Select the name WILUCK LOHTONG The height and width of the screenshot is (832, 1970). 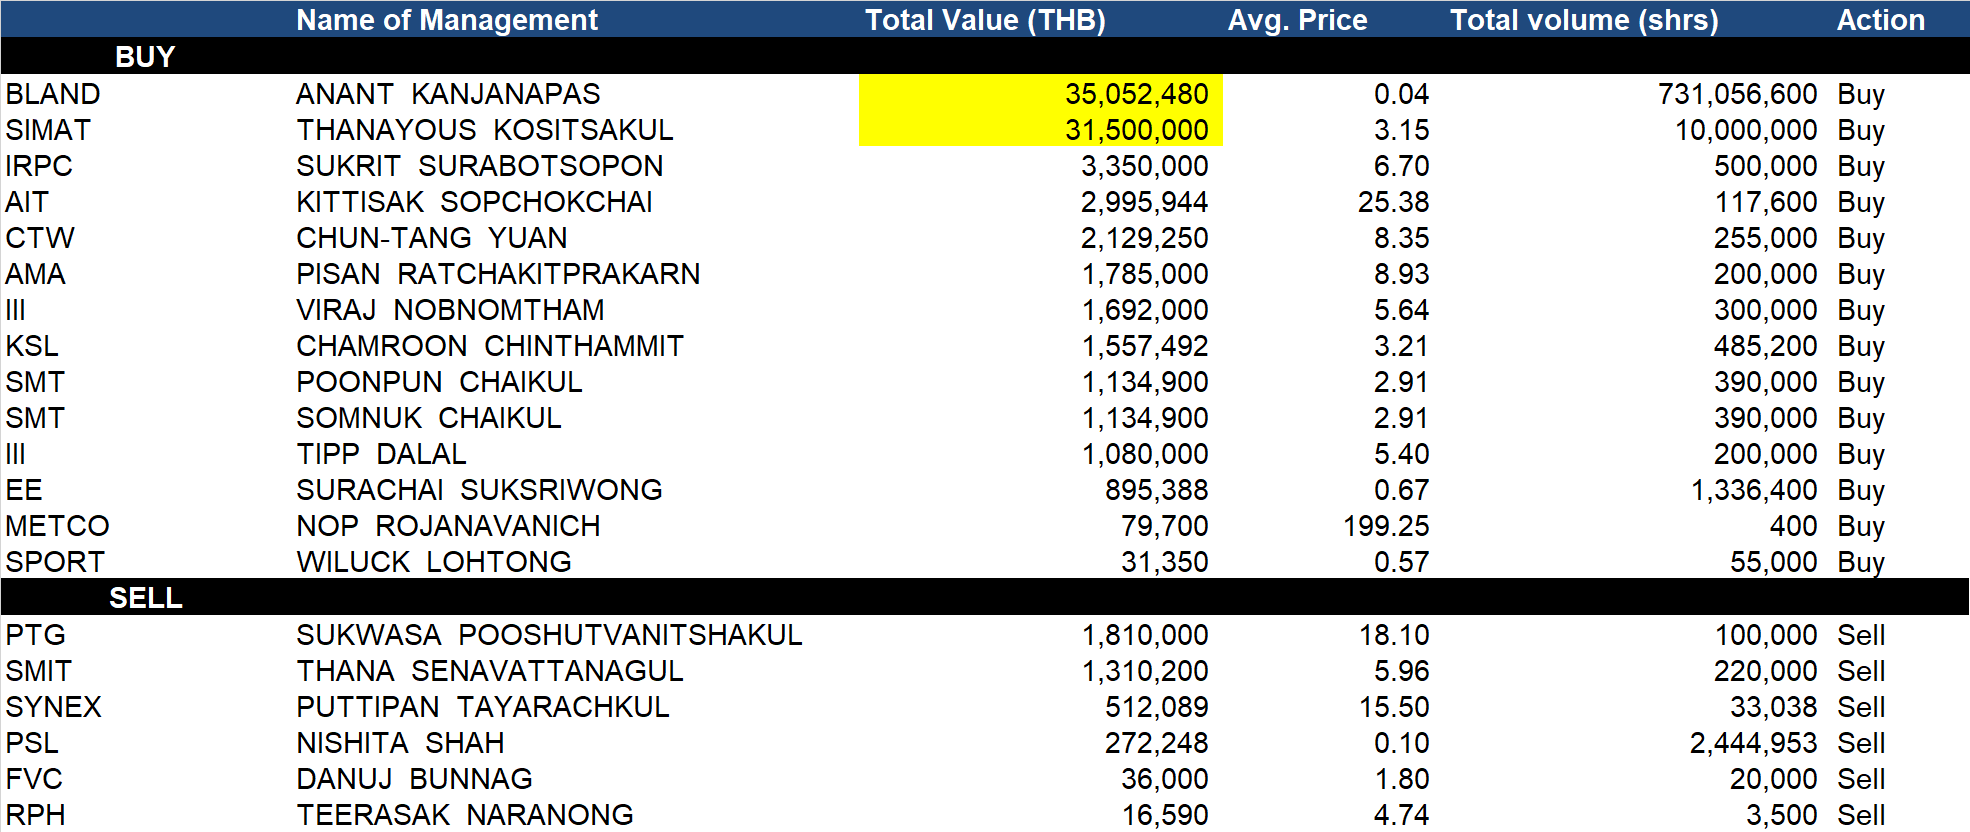pos(434,562)
